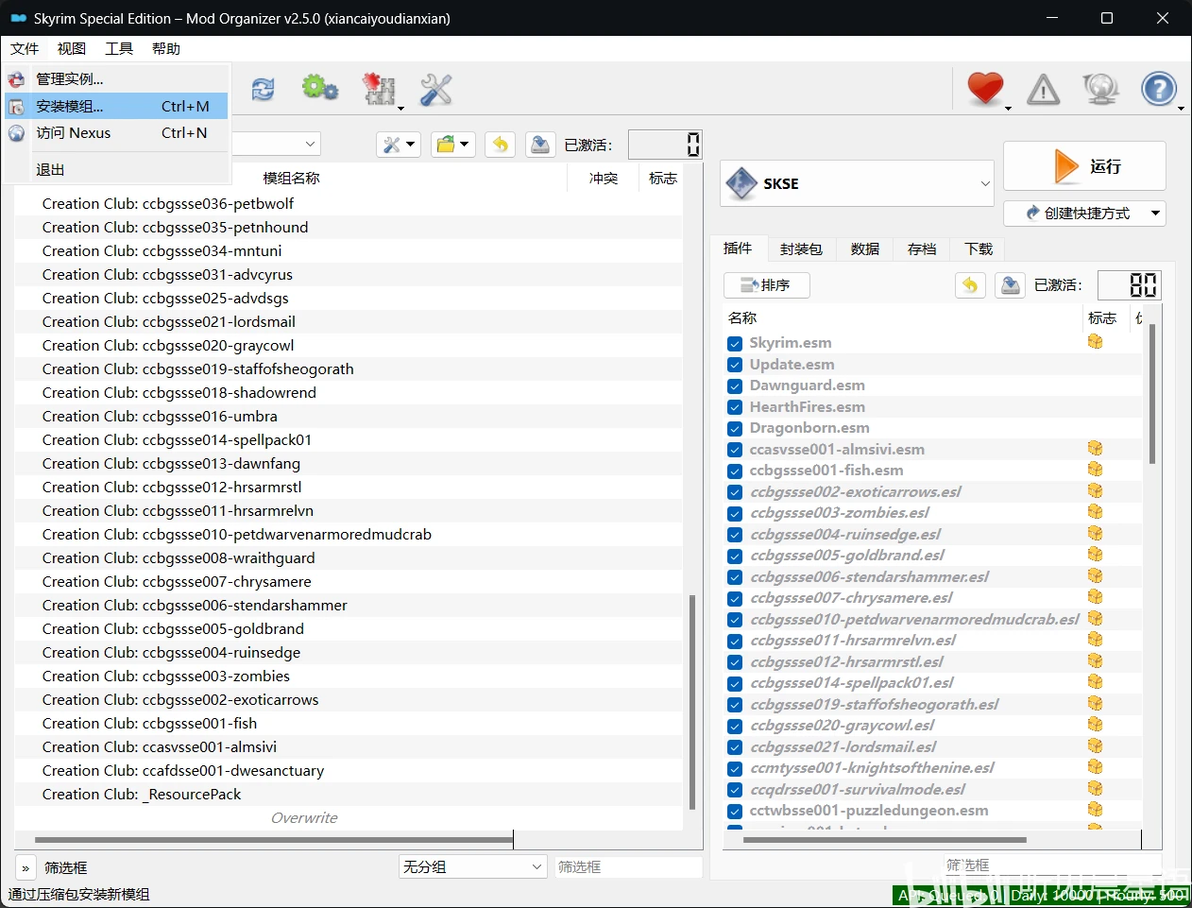Click the plugin list vertical scrollbar

pos(1152,393)
